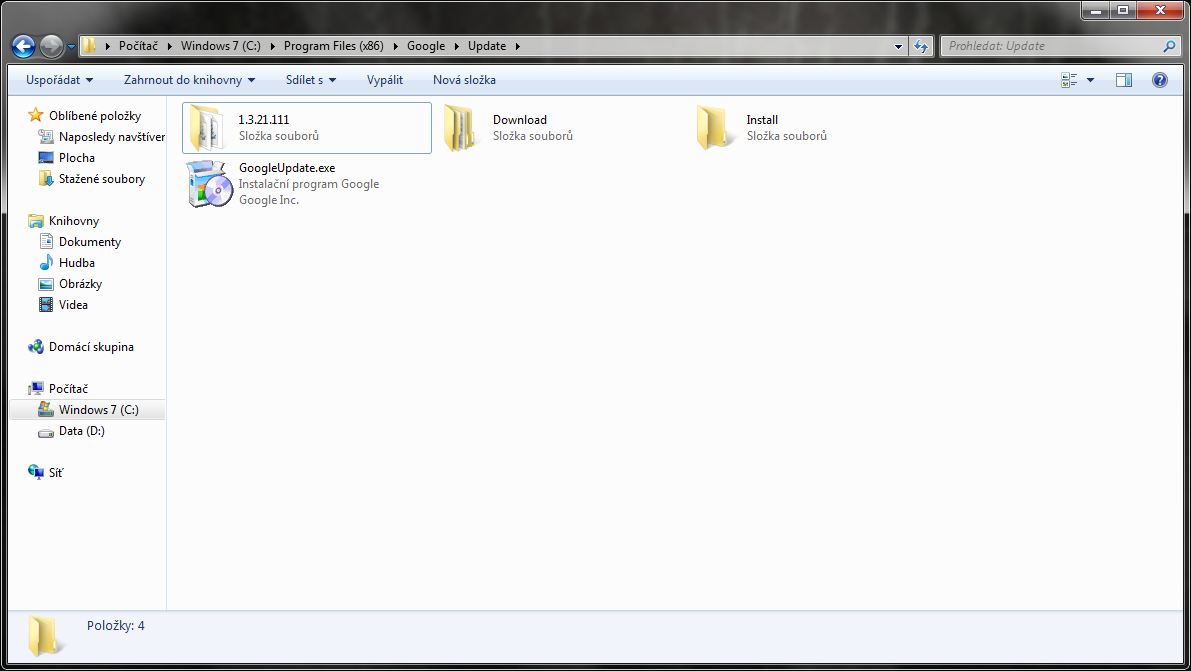This screenshot has width=1191, height=671.
Task: Open the address bar history dropdown arrow
Action: [898, 46]
